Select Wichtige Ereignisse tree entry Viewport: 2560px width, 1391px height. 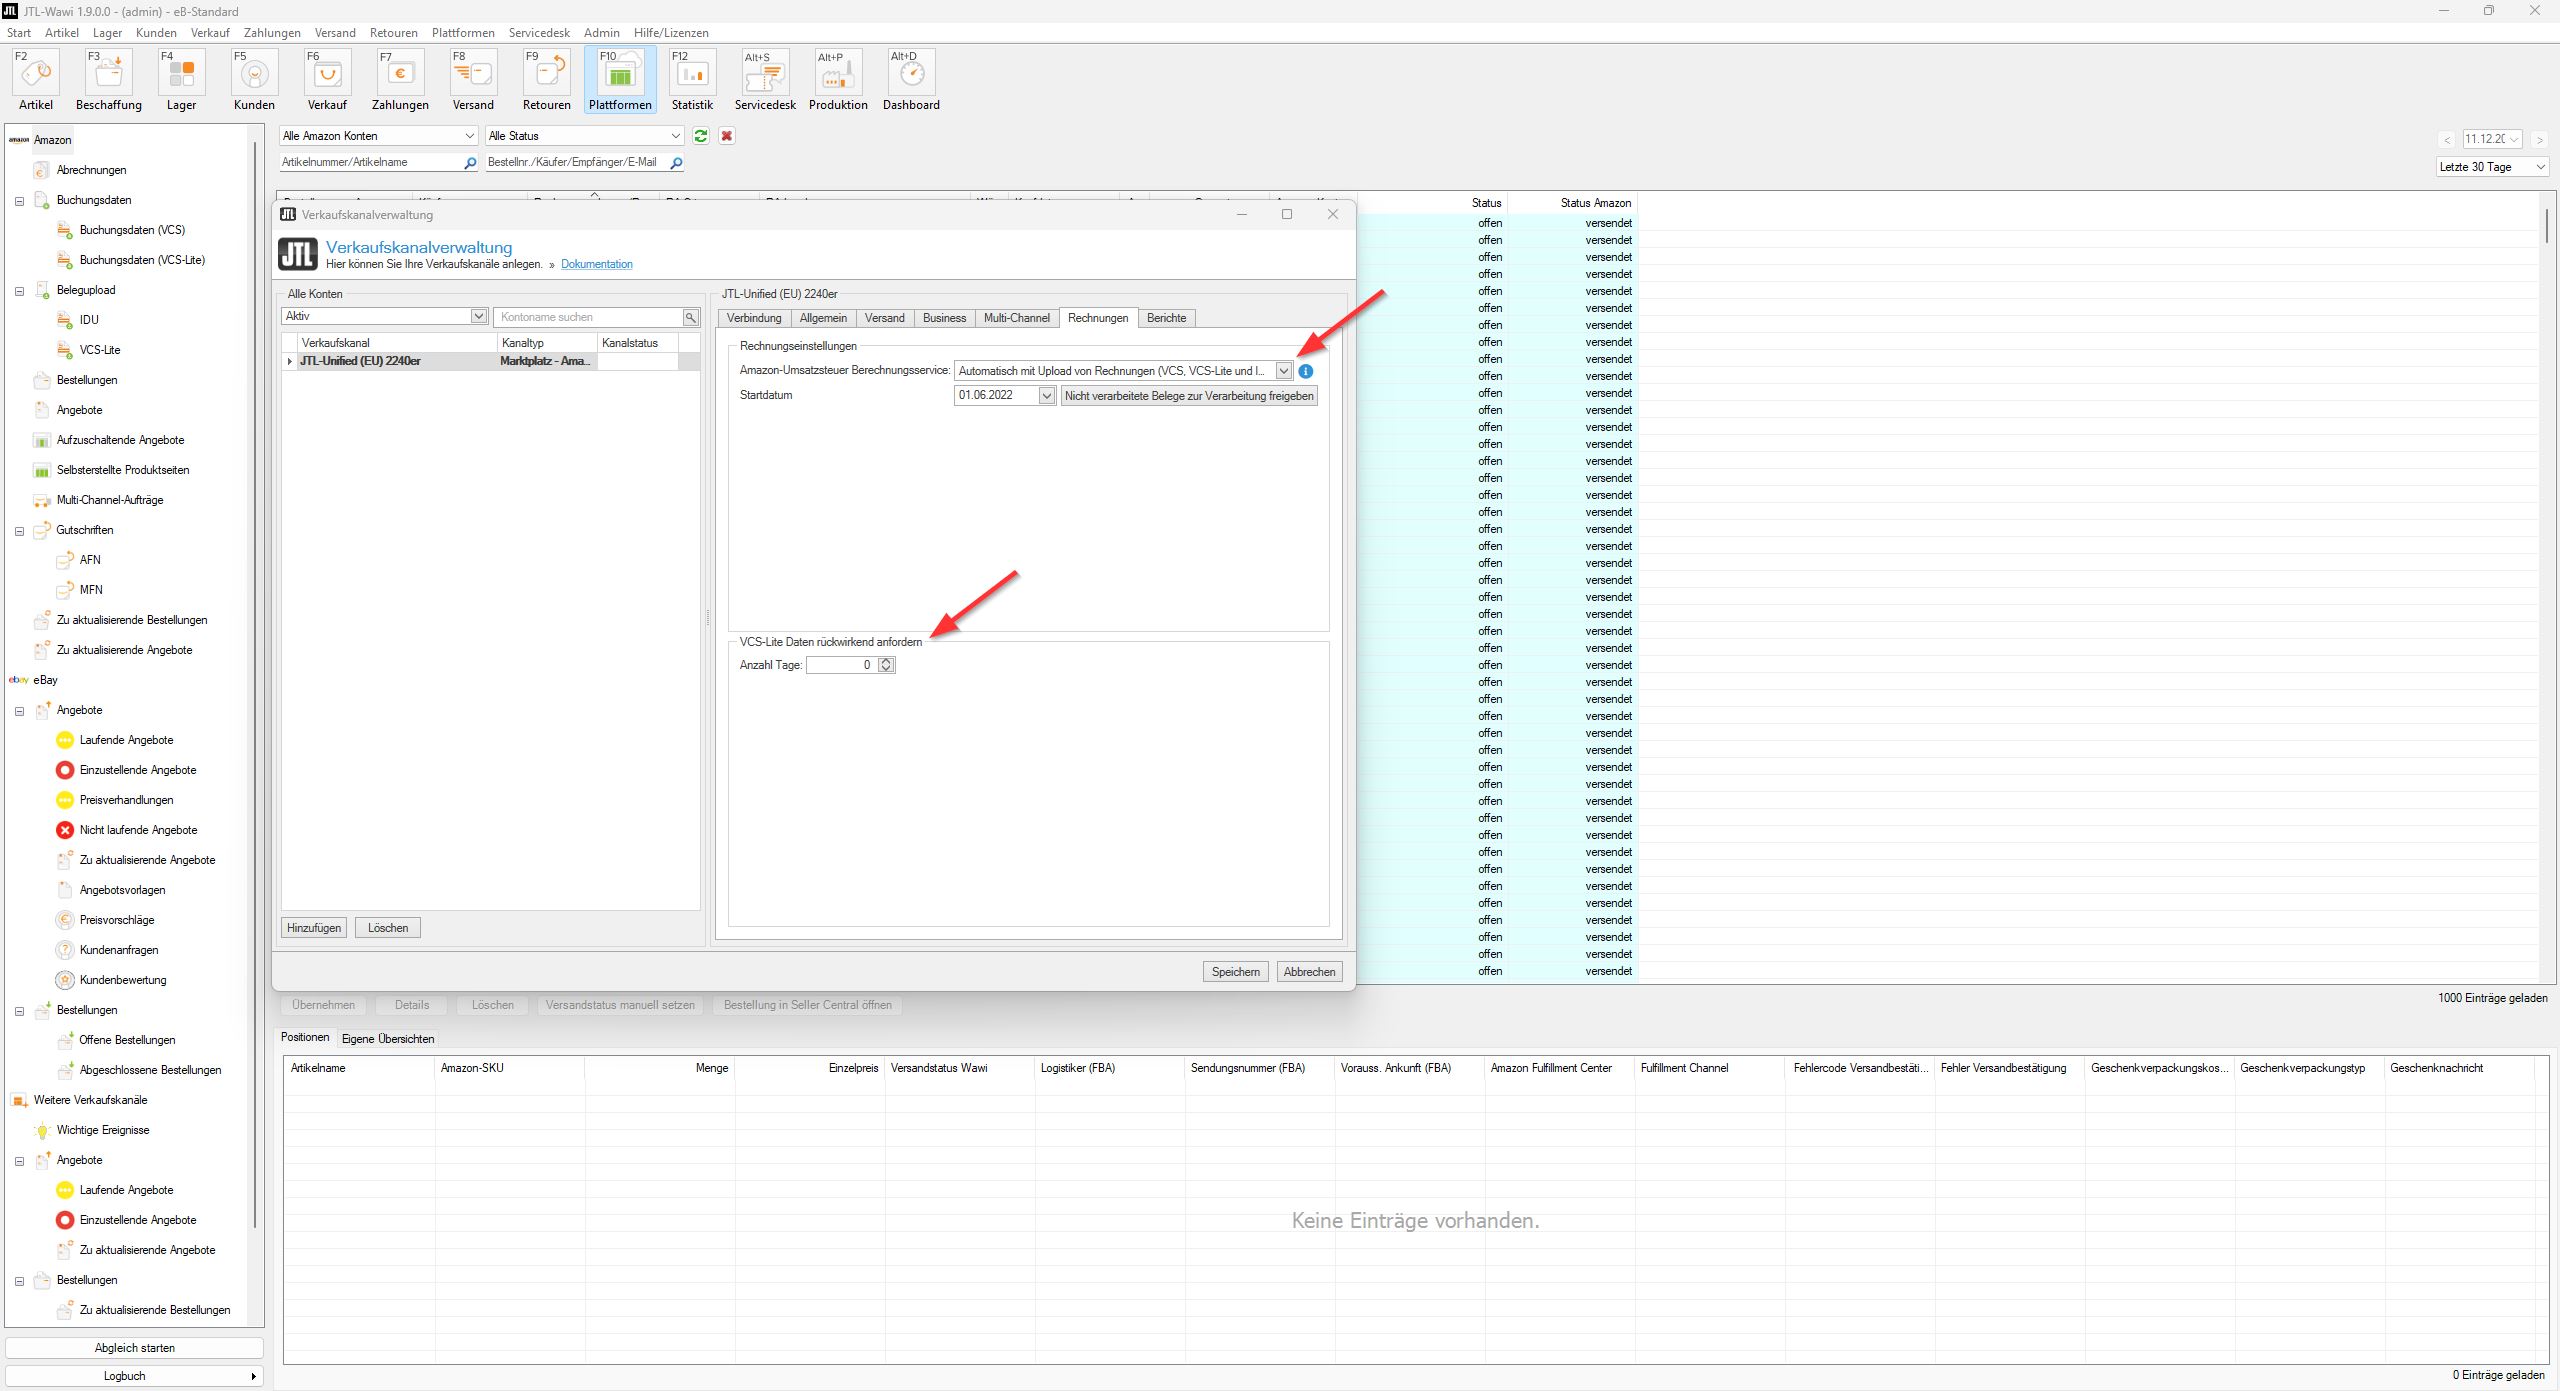[x=103, y=1130]
